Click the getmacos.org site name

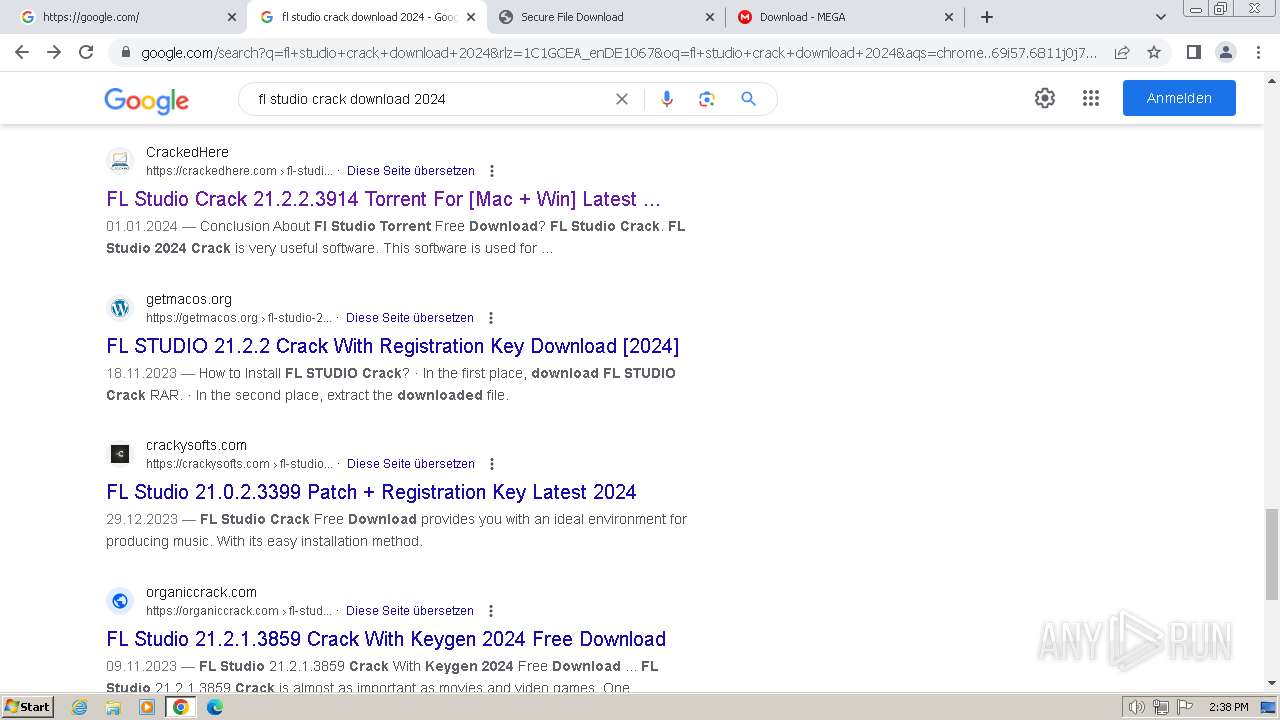(x=189, y=299)
